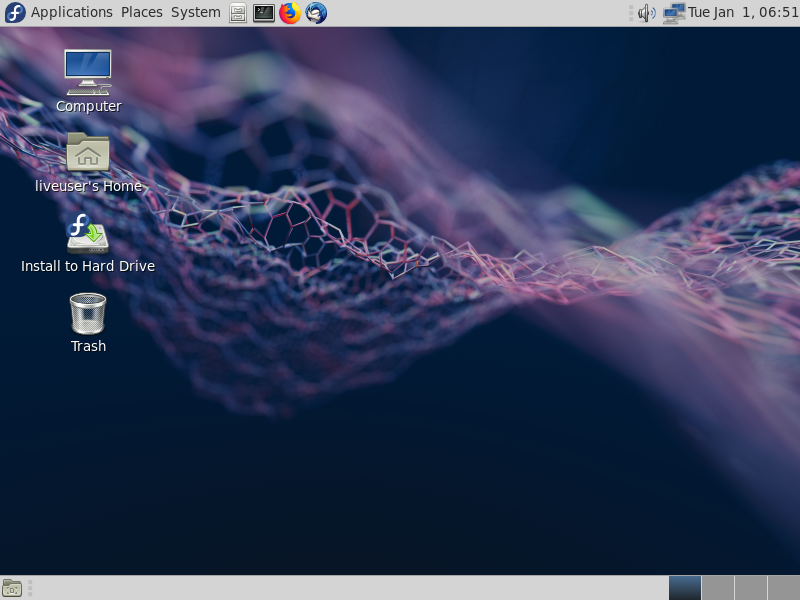Image resolution: width=800 pixels, height=600 pixels.
Task: Select the Install to Hard Drive icon
Action: click(88, 233)
